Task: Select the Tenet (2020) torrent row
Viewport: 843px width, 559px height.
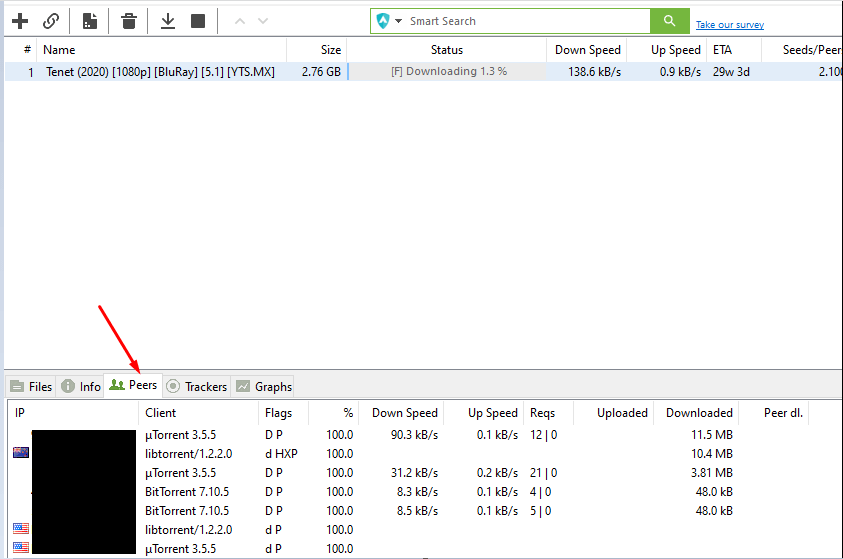Action: pos(160,72)
